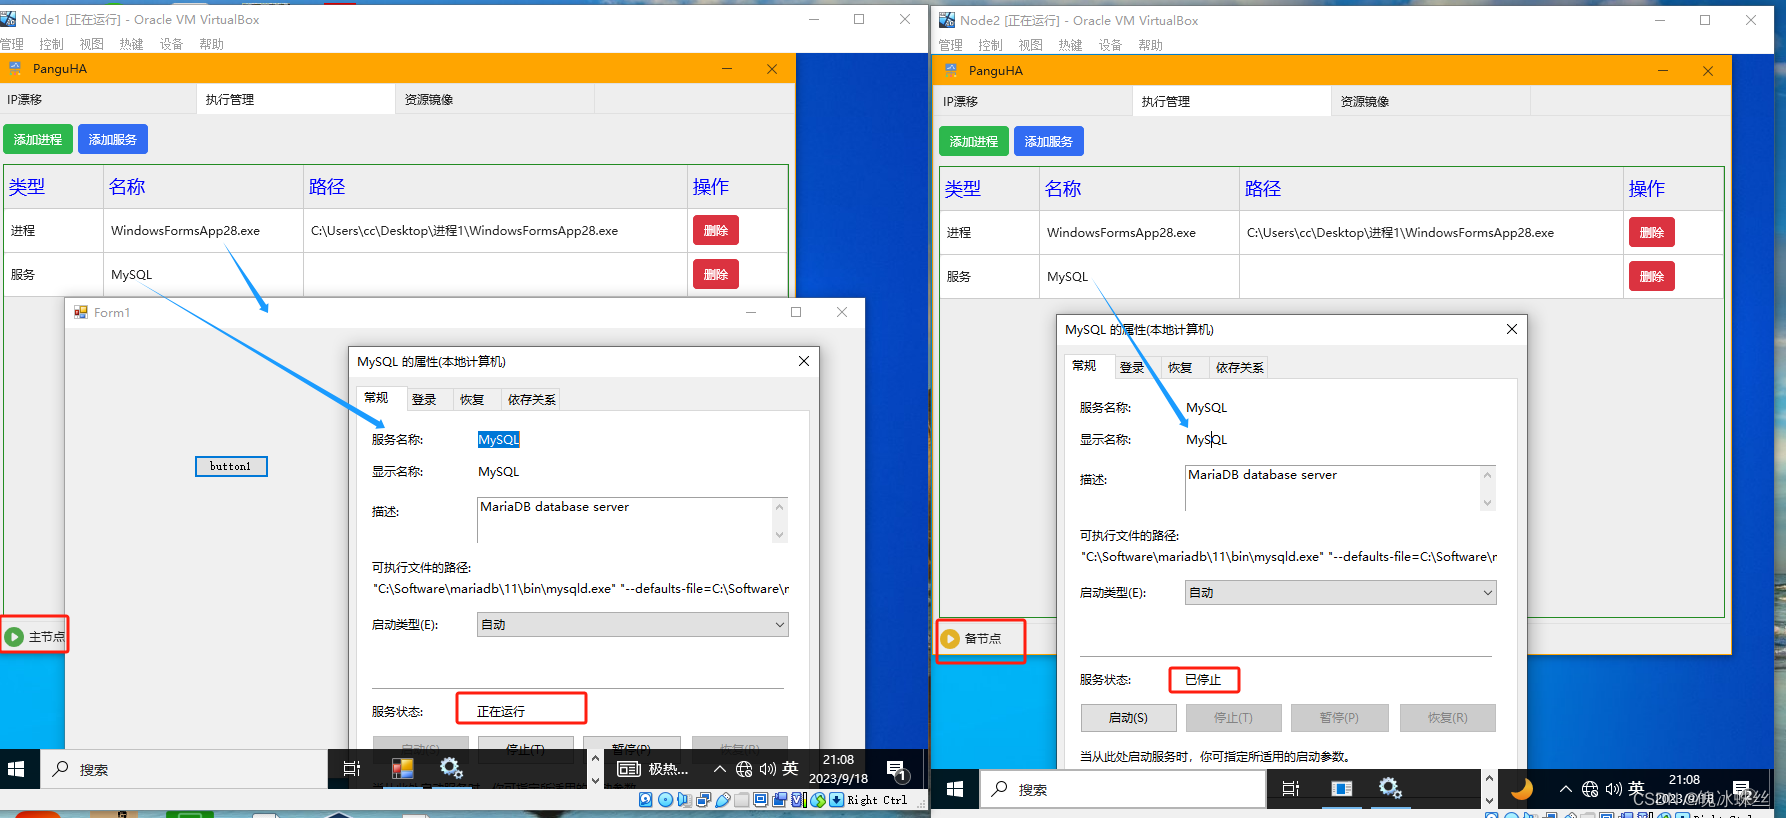The image size is (1786, 818).
Task: Open Task View in Node2 taskbar
Action: pos(1291,789)
